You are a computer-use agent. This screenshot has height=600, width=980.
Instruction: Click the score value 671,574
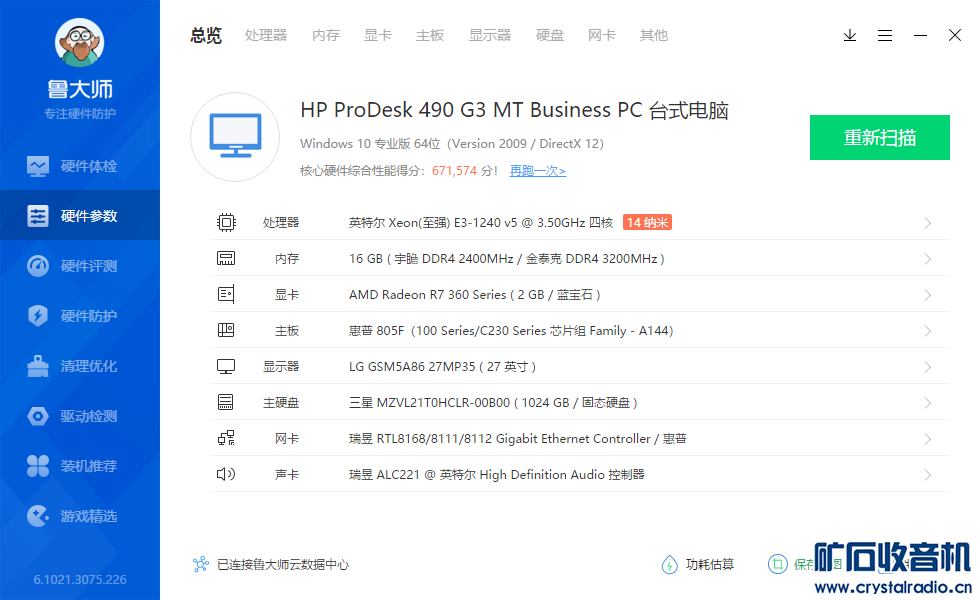454,171
